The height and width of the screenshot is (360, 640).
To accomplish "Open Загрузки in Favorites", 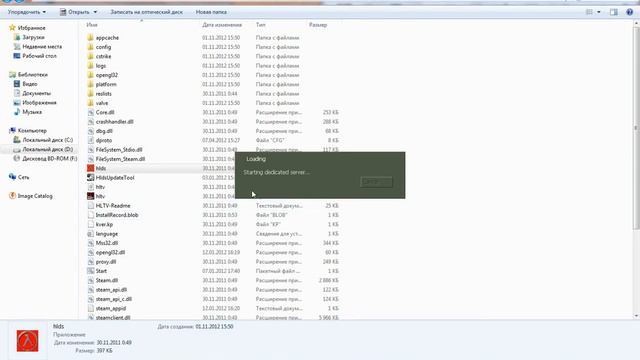I will (33, 37).
